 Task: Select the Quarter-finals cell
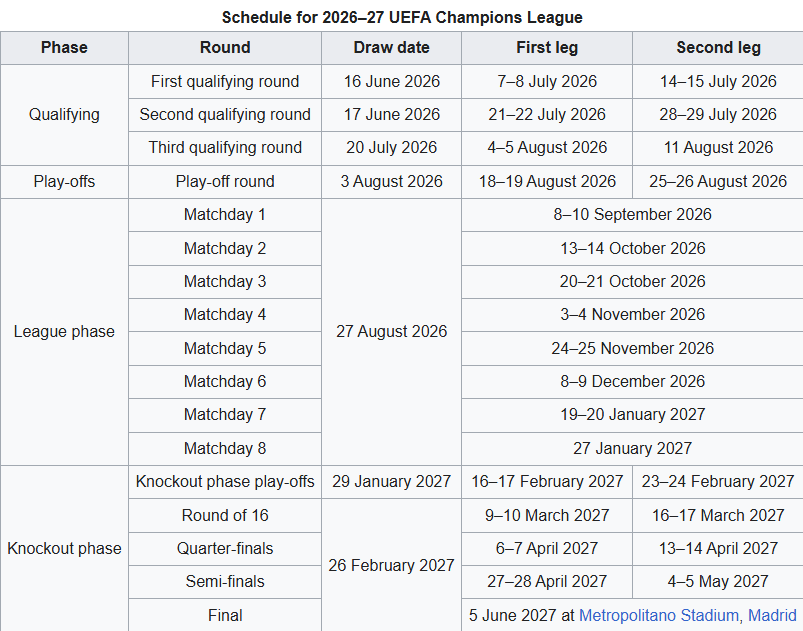[225, 549]
